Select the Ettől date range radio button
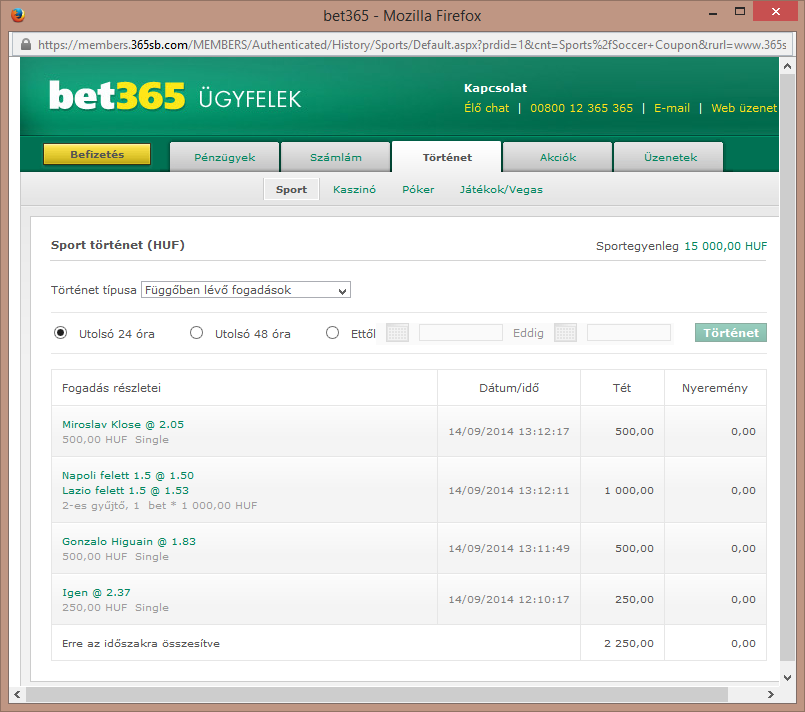Viewport: 805px width, 712px height. click(x=333, y=333)
